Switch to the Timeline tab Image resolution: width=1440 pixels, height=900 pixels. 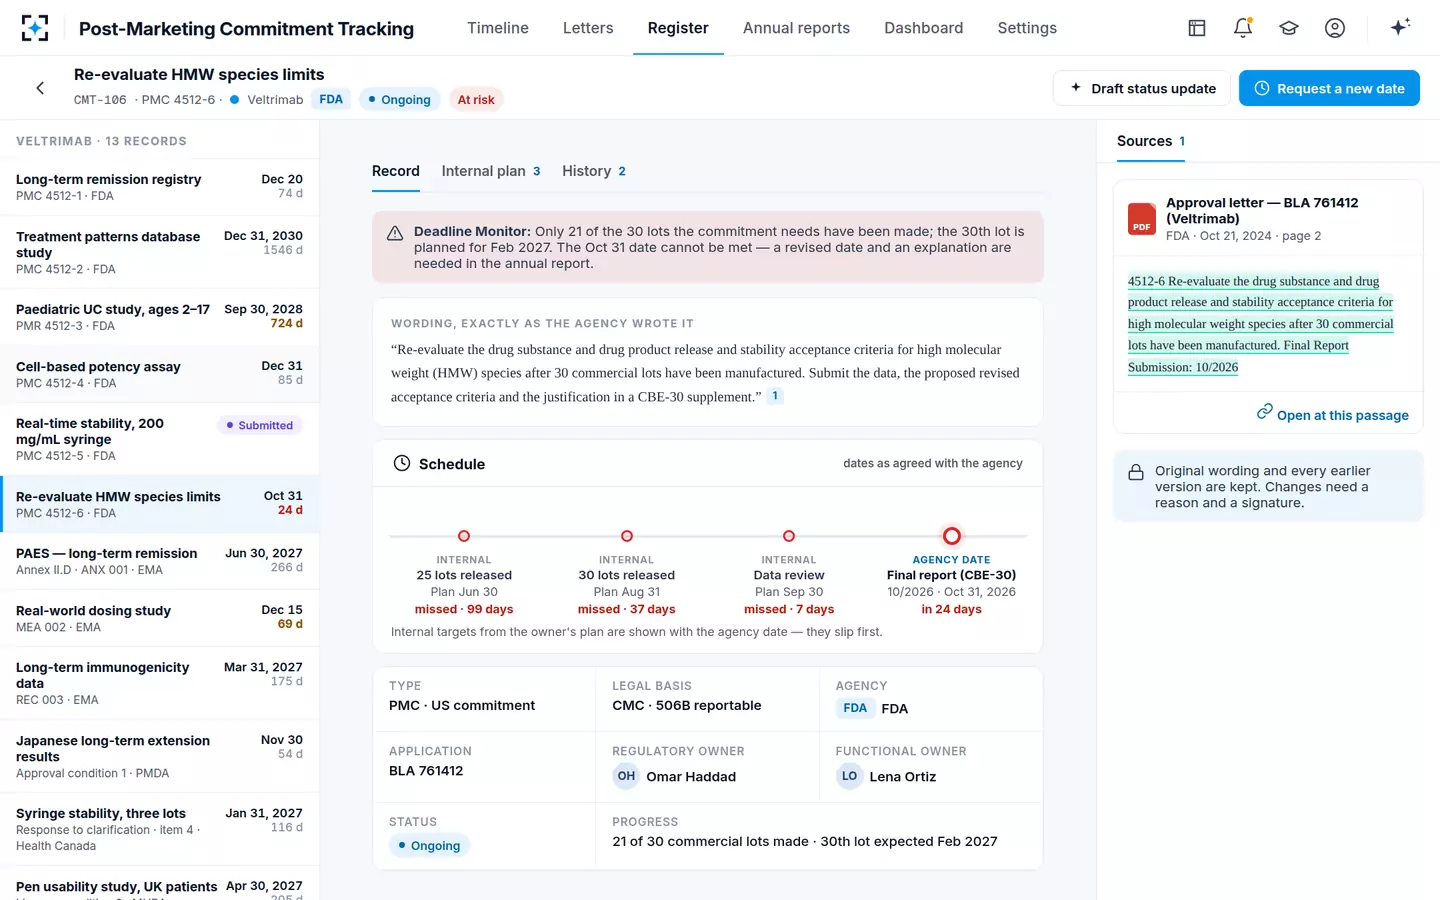click(x=498, y=28)
